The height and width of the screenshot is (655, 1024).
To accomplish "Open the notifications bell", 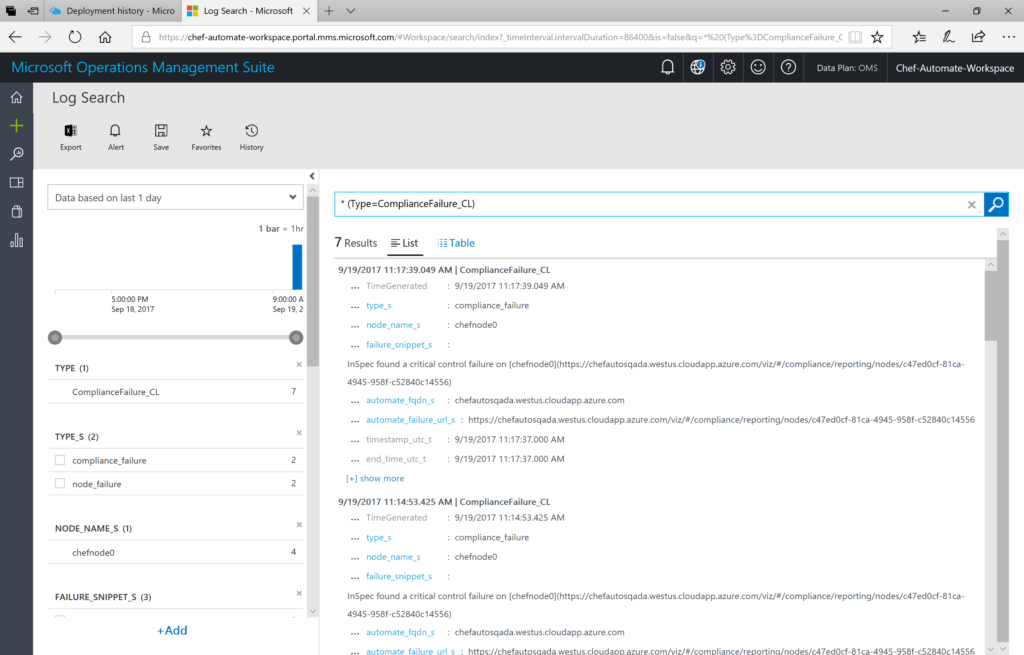I will tap(667, 67).
